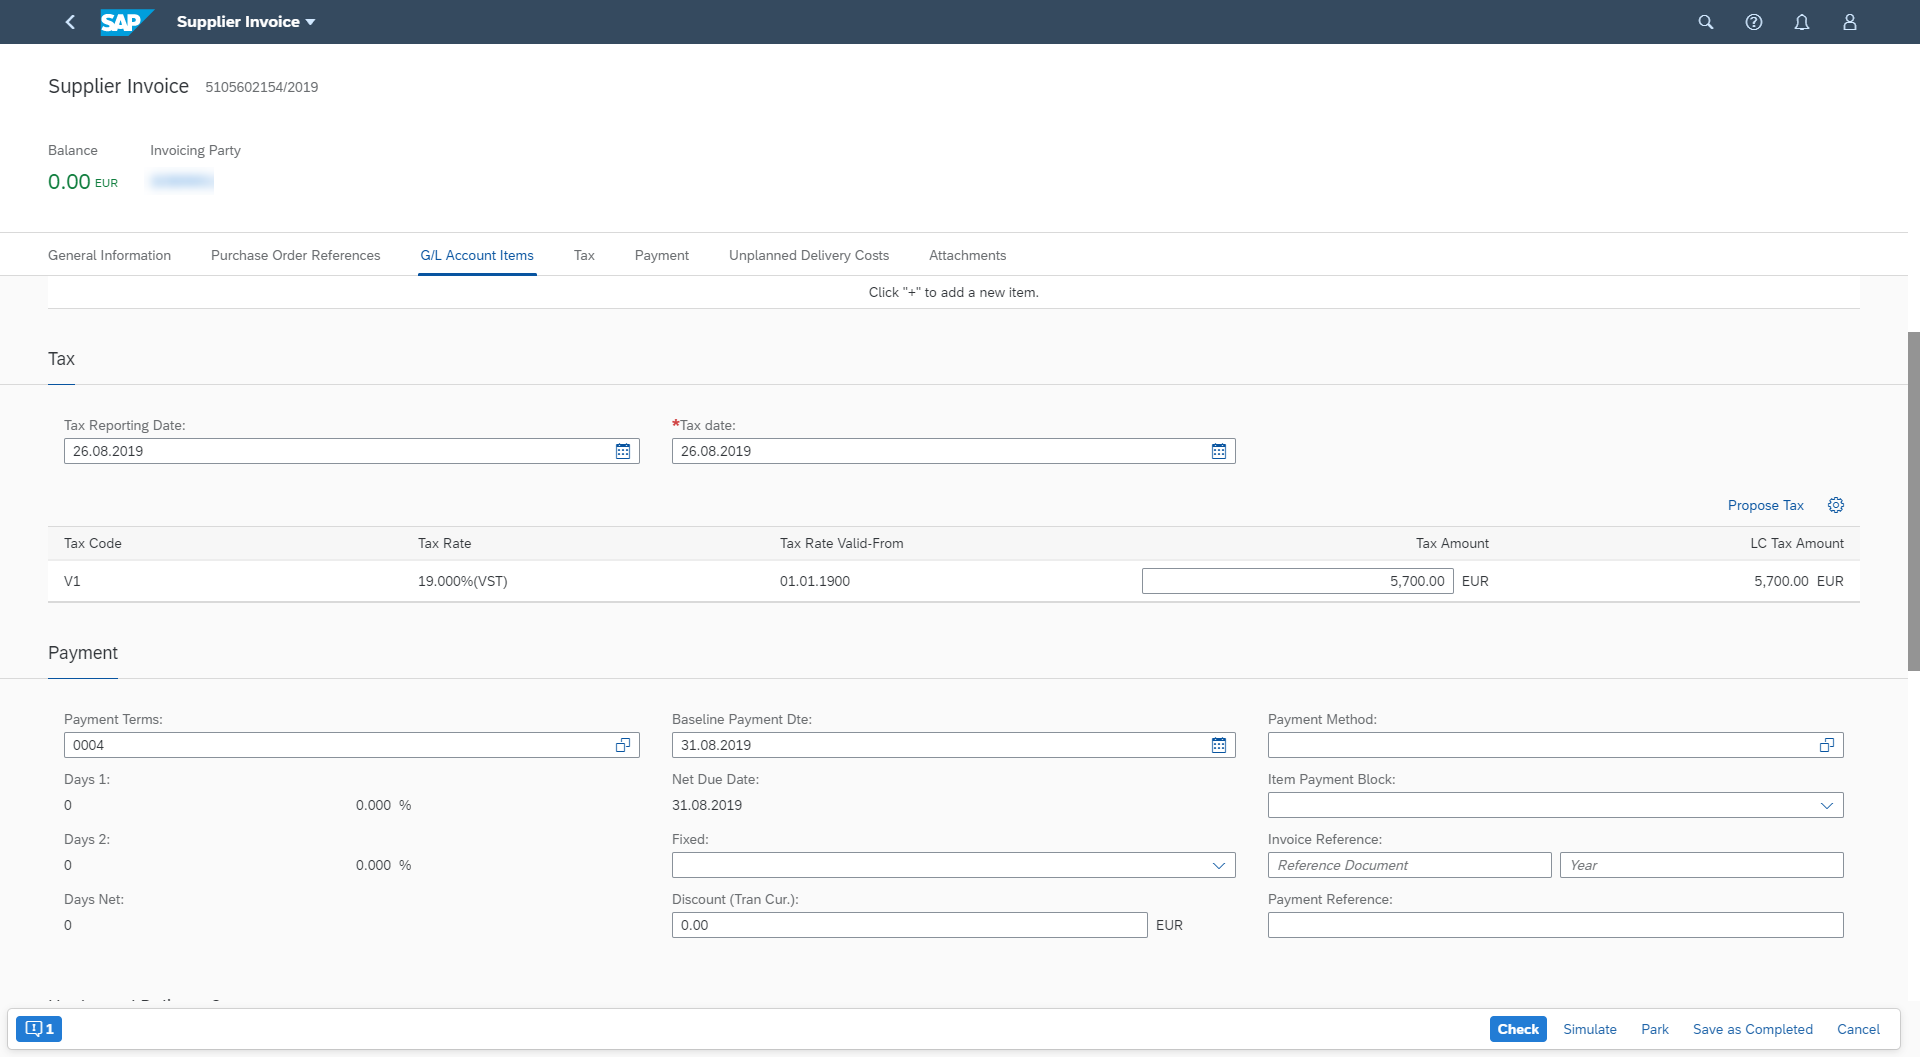Go back using the header arrow
The image size is (1920, 1057).
pos(70,22)
